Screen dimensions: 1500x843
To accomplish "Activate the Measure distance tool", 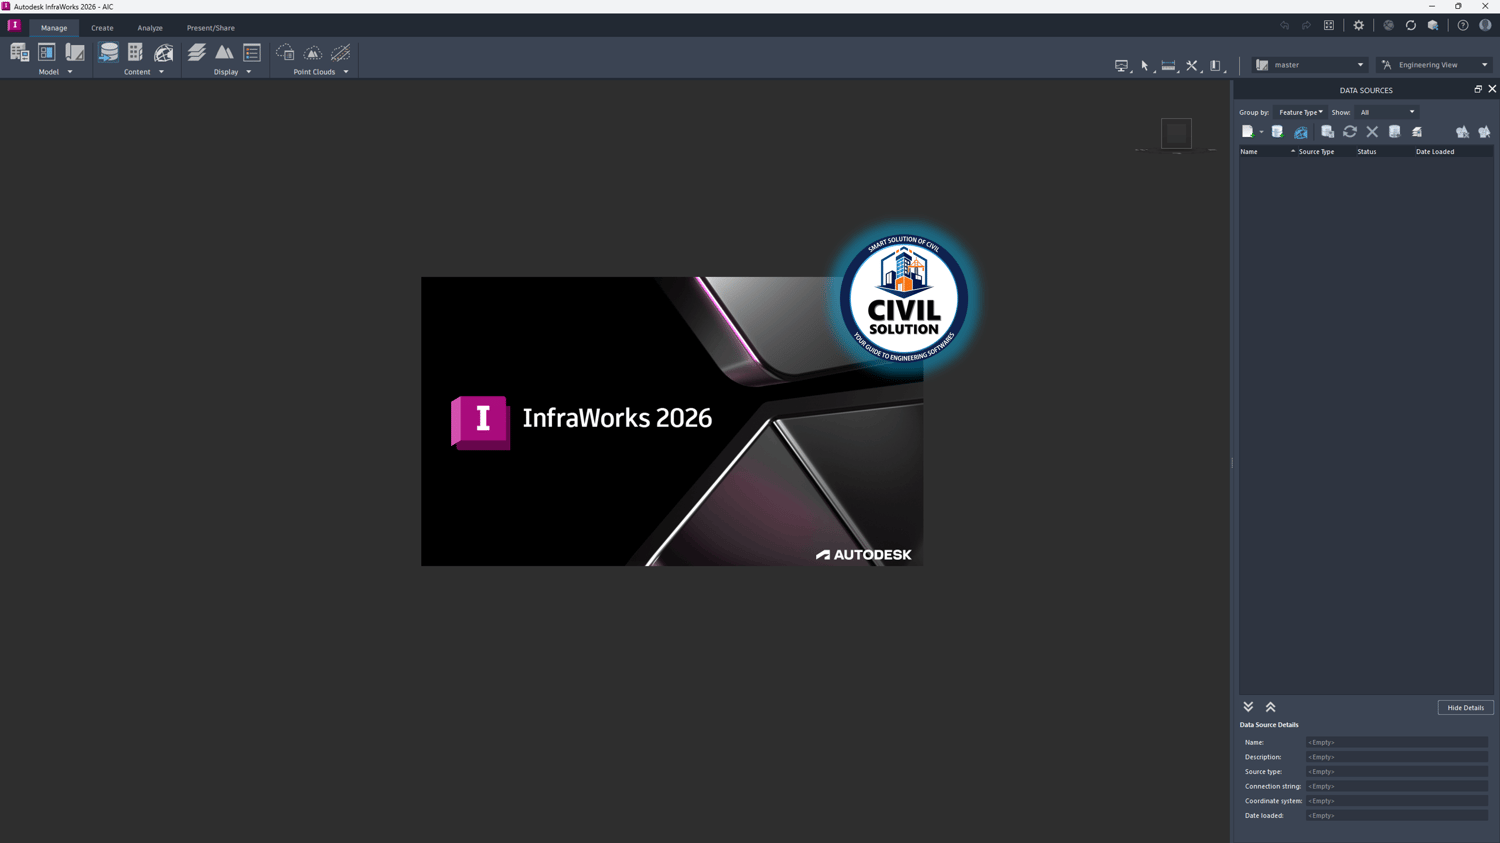I will tap(1168, 66).
